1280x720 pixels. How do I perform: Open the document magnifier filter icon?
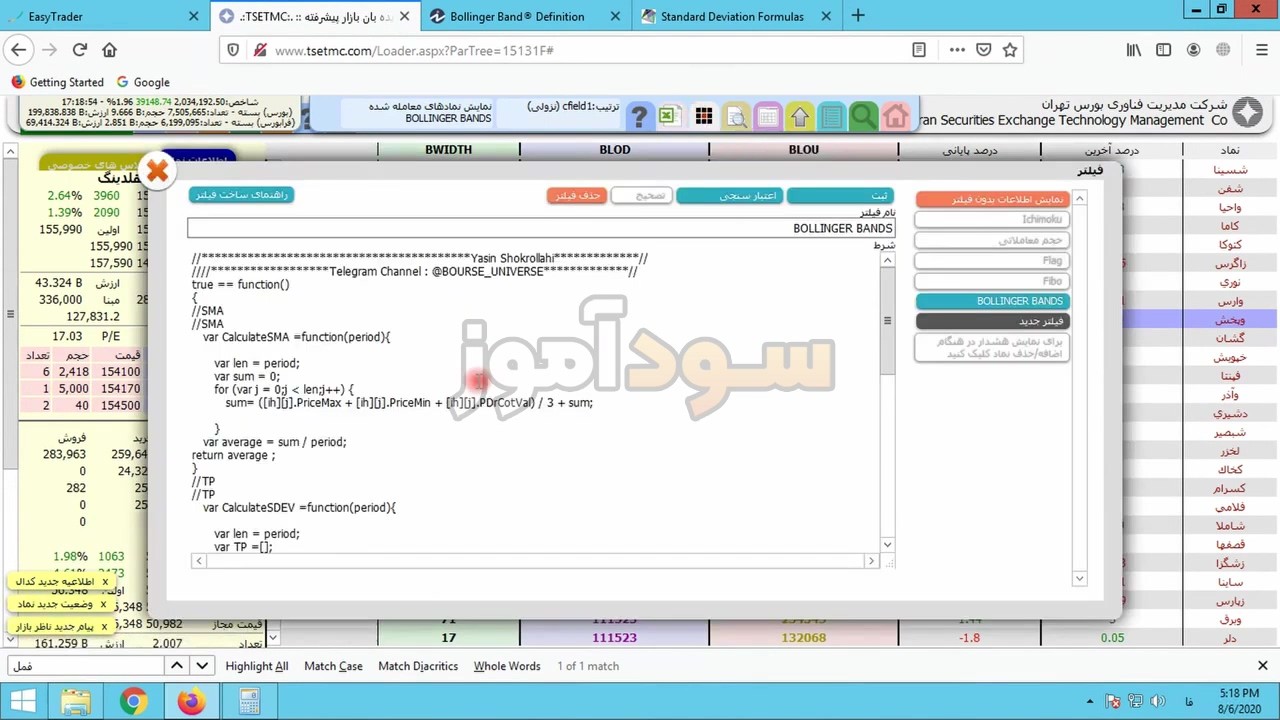pyautogui.click(x=736, y=117)
